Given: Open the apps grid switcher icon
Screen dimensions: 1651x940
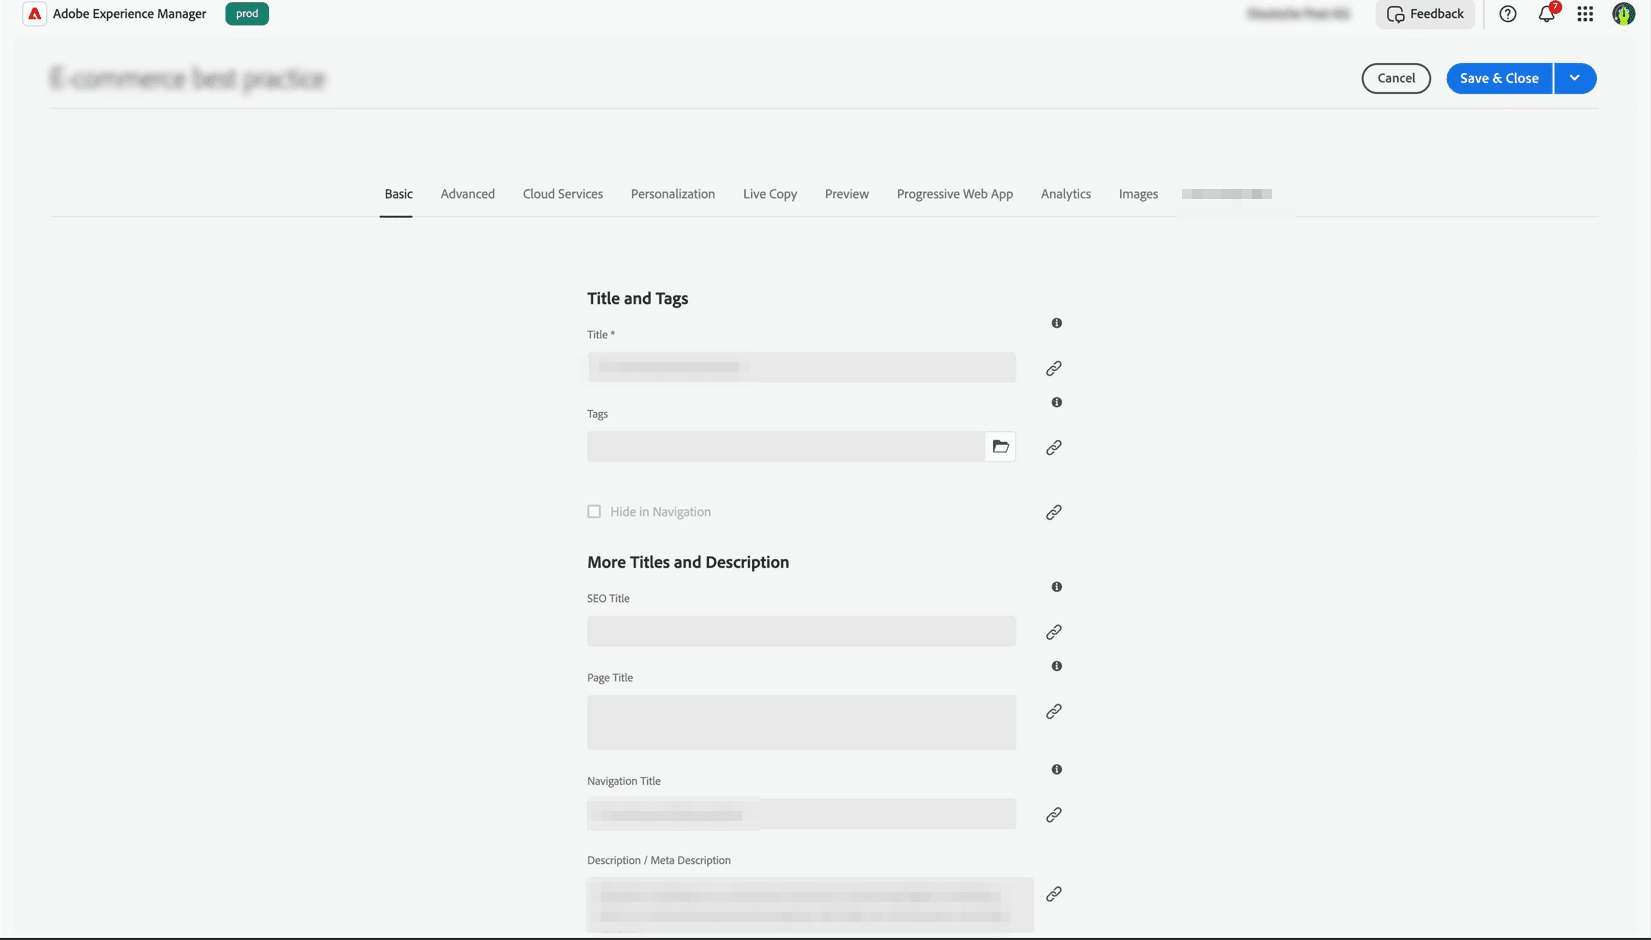Looking at the screenshot, I should point(1585,14).
